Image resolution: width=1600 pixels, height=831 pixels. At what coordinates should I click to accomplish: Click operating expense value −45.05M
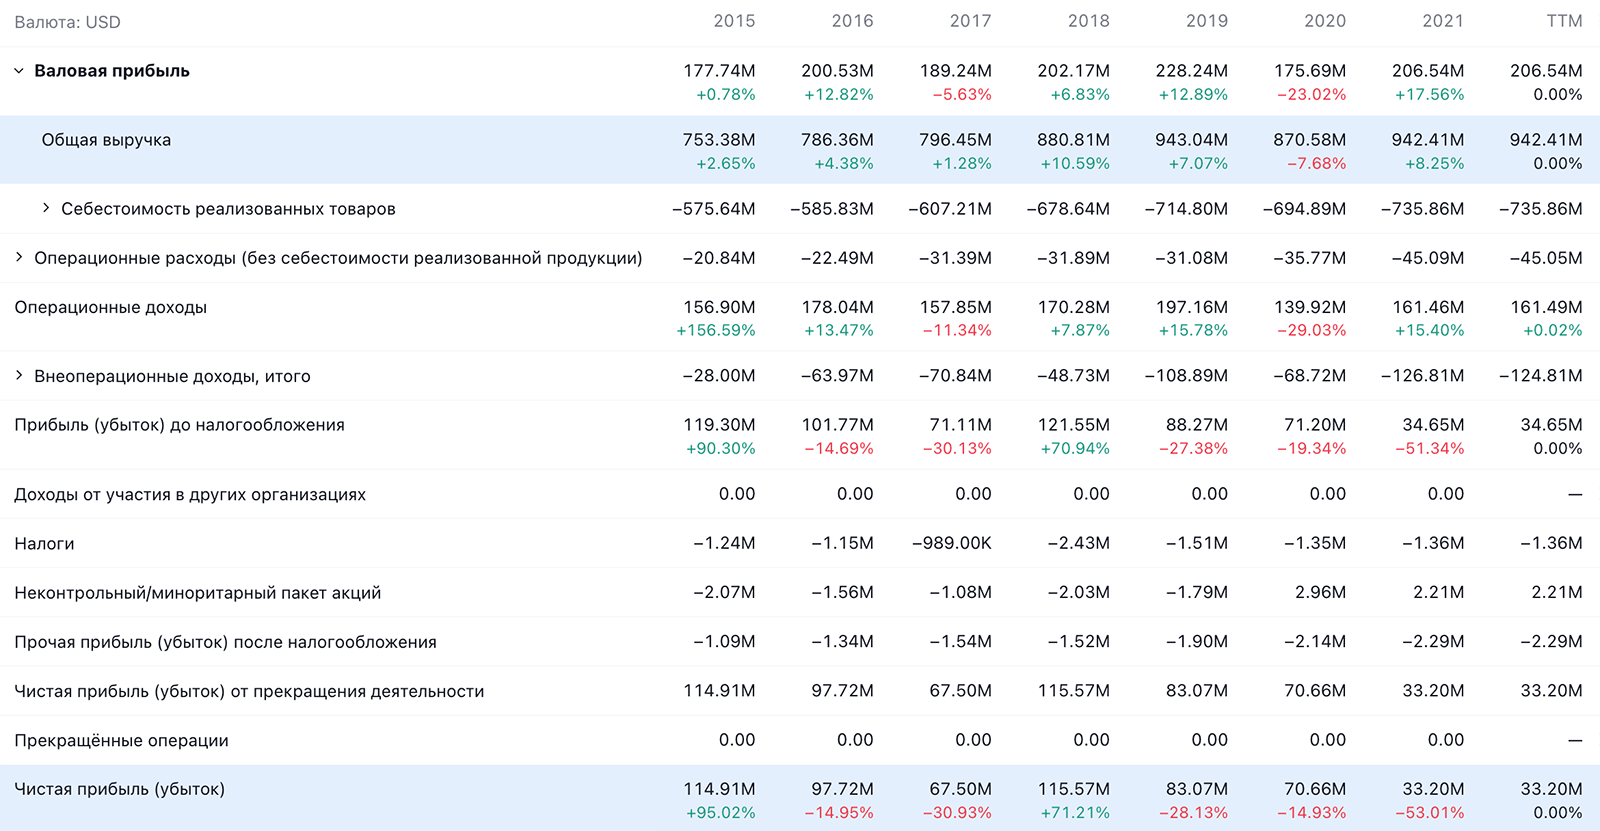click(x=1546, y=258)
